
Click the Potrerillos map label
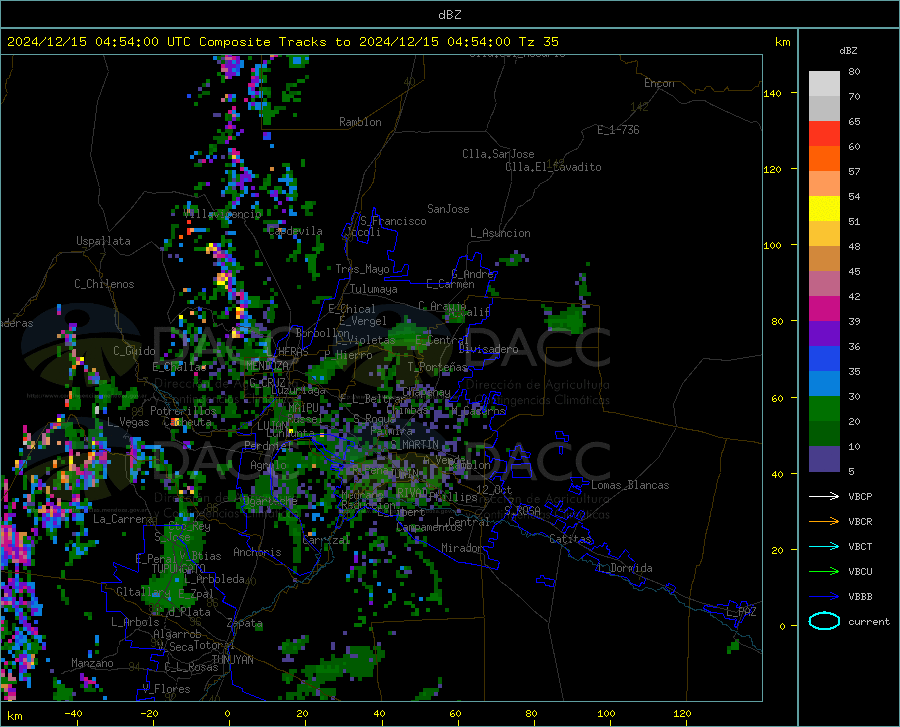pyautogui.click(x=183, y=411)
